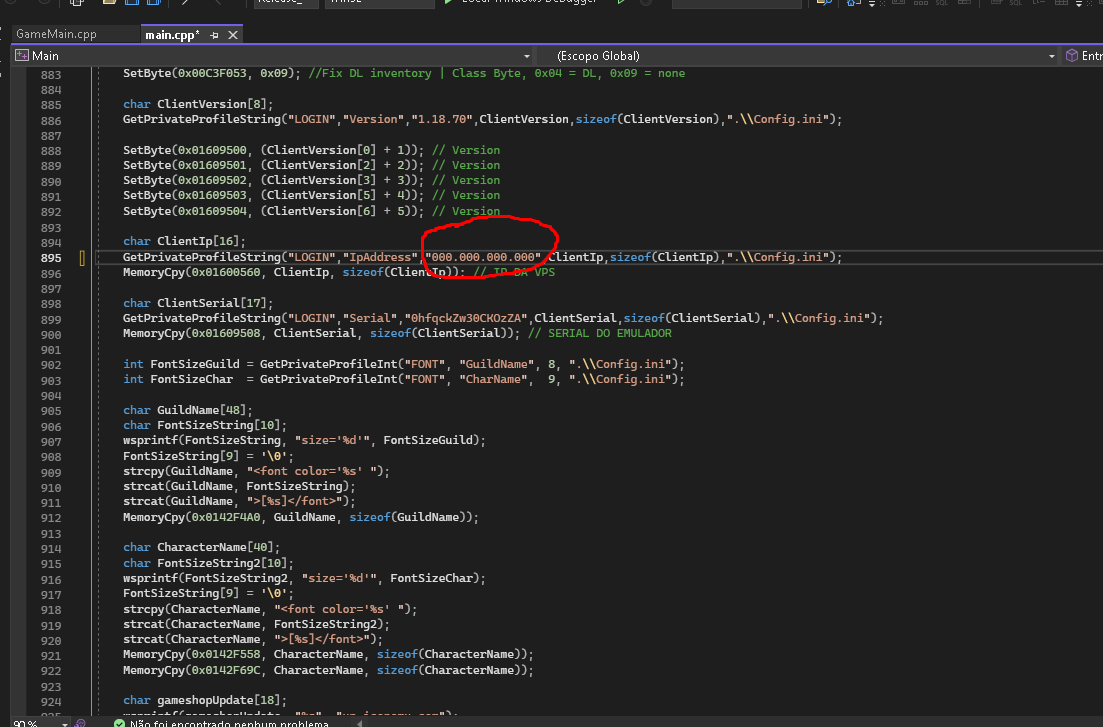Click the 'wsprintf(FontSizeString,' line
Viewport: 1103px width, 727px height.
pos(305,440)
